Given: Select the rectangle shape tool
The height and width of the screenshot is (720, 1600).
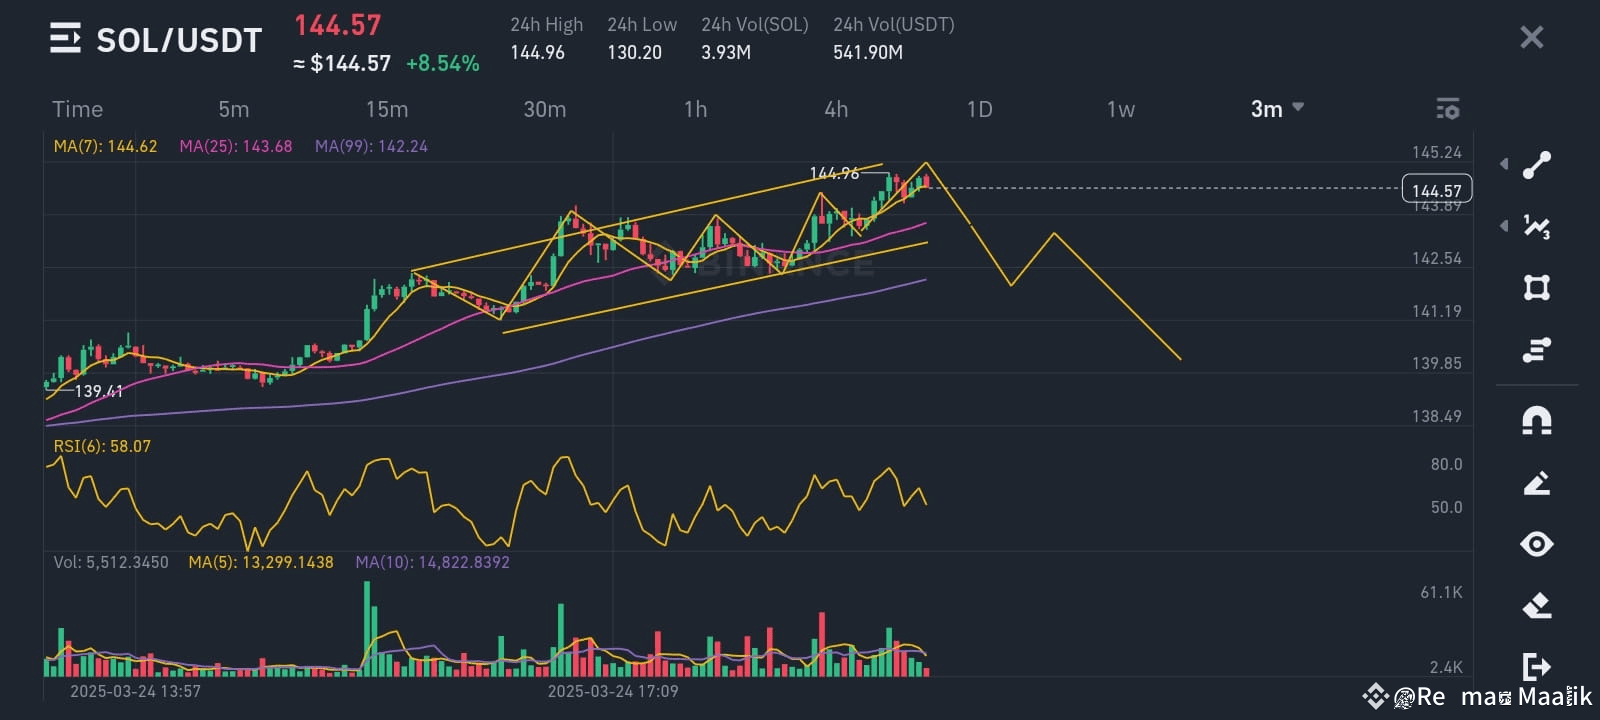Looking at the screenshot, I should click(1537, 288).
